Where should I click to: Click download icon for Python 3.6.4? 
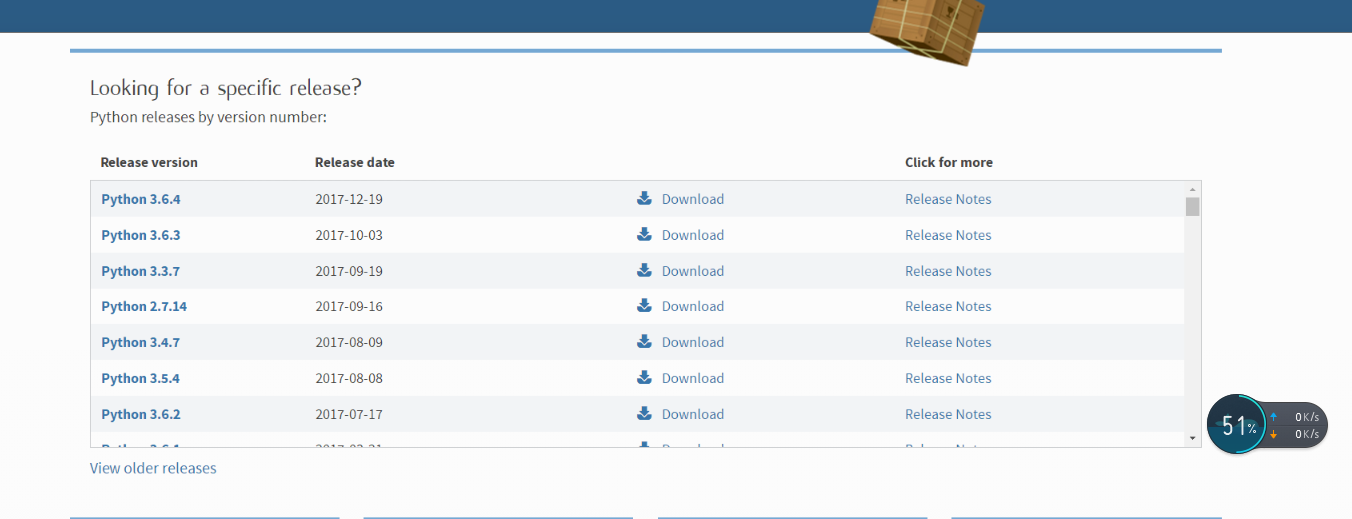644,198
